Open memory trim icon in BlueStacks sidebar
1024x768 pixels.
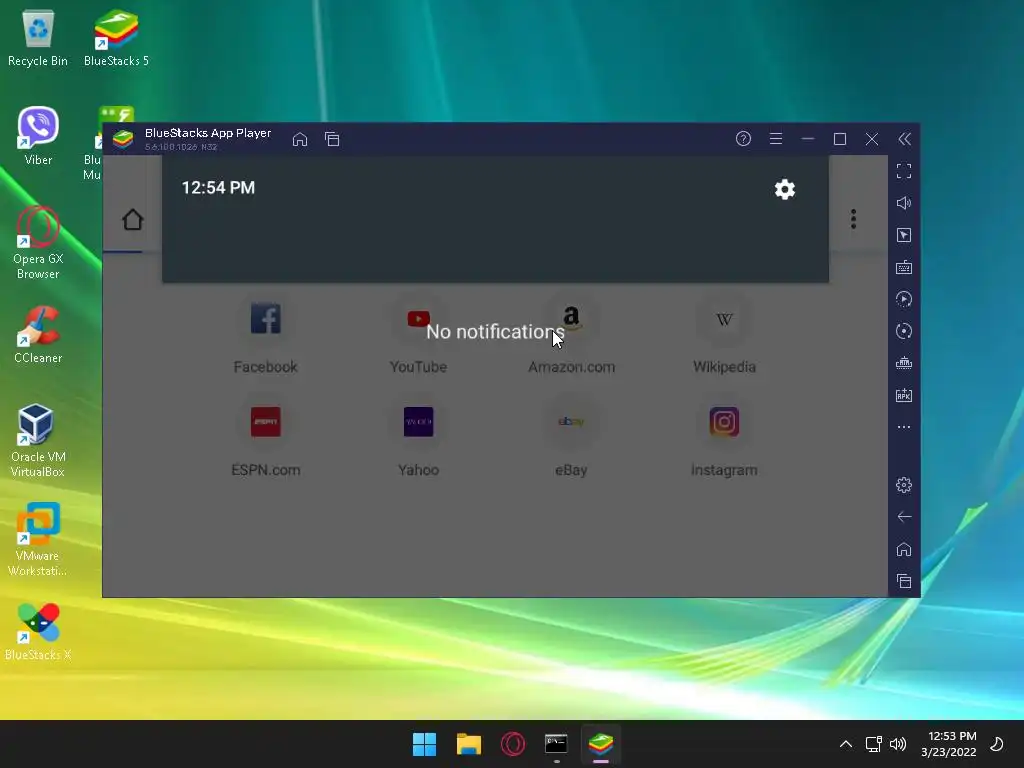[x=904, y=363]
